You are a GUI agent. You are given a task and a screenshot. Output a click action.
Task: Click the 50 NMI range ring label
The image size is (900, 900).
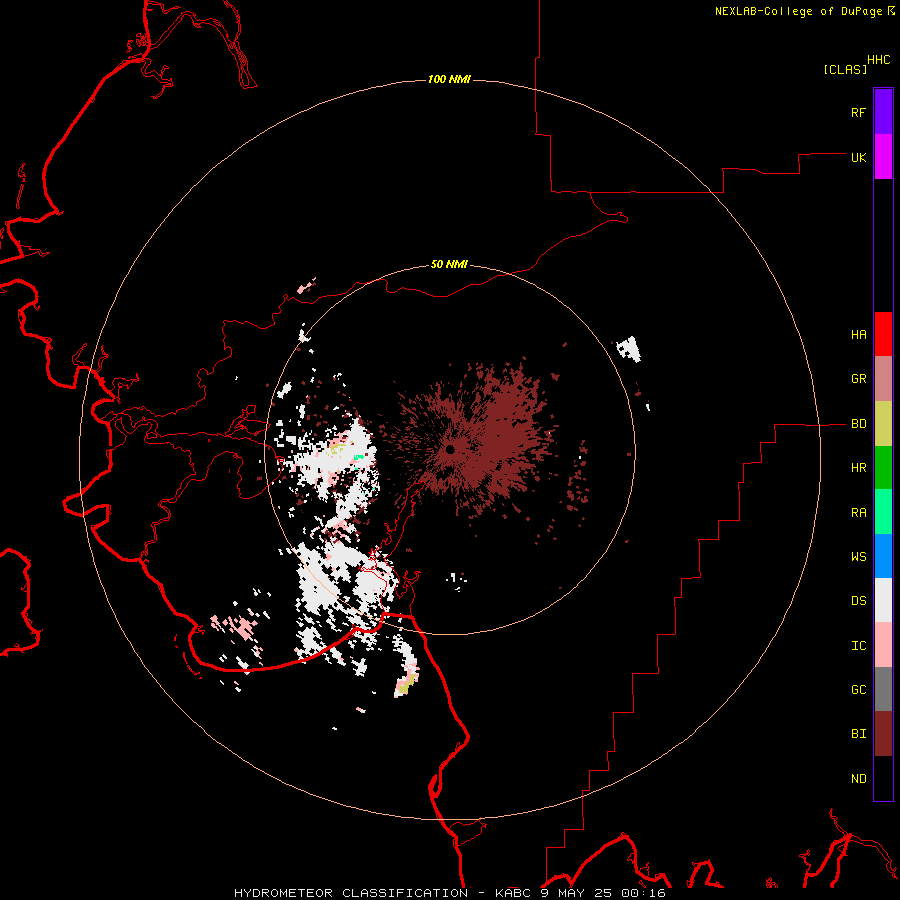pyautogui.click(x=449, y=264)
